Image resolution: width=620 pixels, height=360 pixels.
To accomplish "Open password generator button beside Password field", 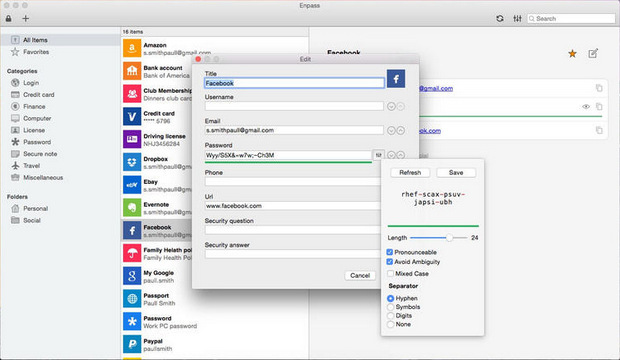I will (378, 155).
